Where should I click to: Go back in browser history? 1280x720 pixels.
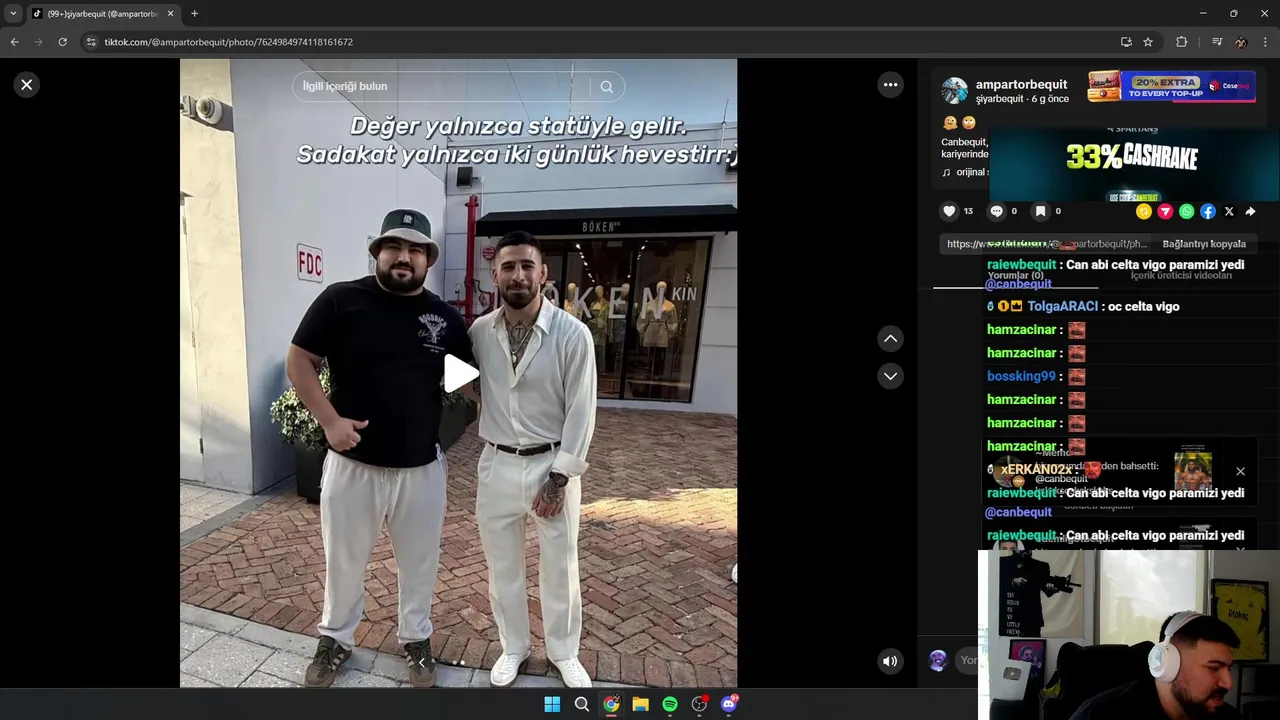click(x=14, y=42)
